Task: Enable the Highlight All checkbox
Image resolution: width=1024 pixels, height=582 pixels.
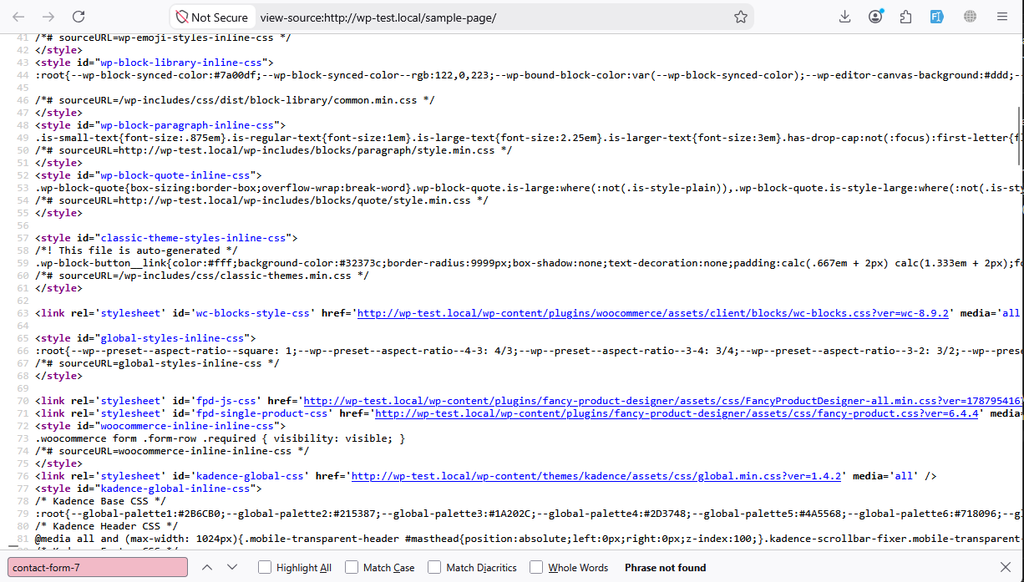Action: (x=264, y=567)
